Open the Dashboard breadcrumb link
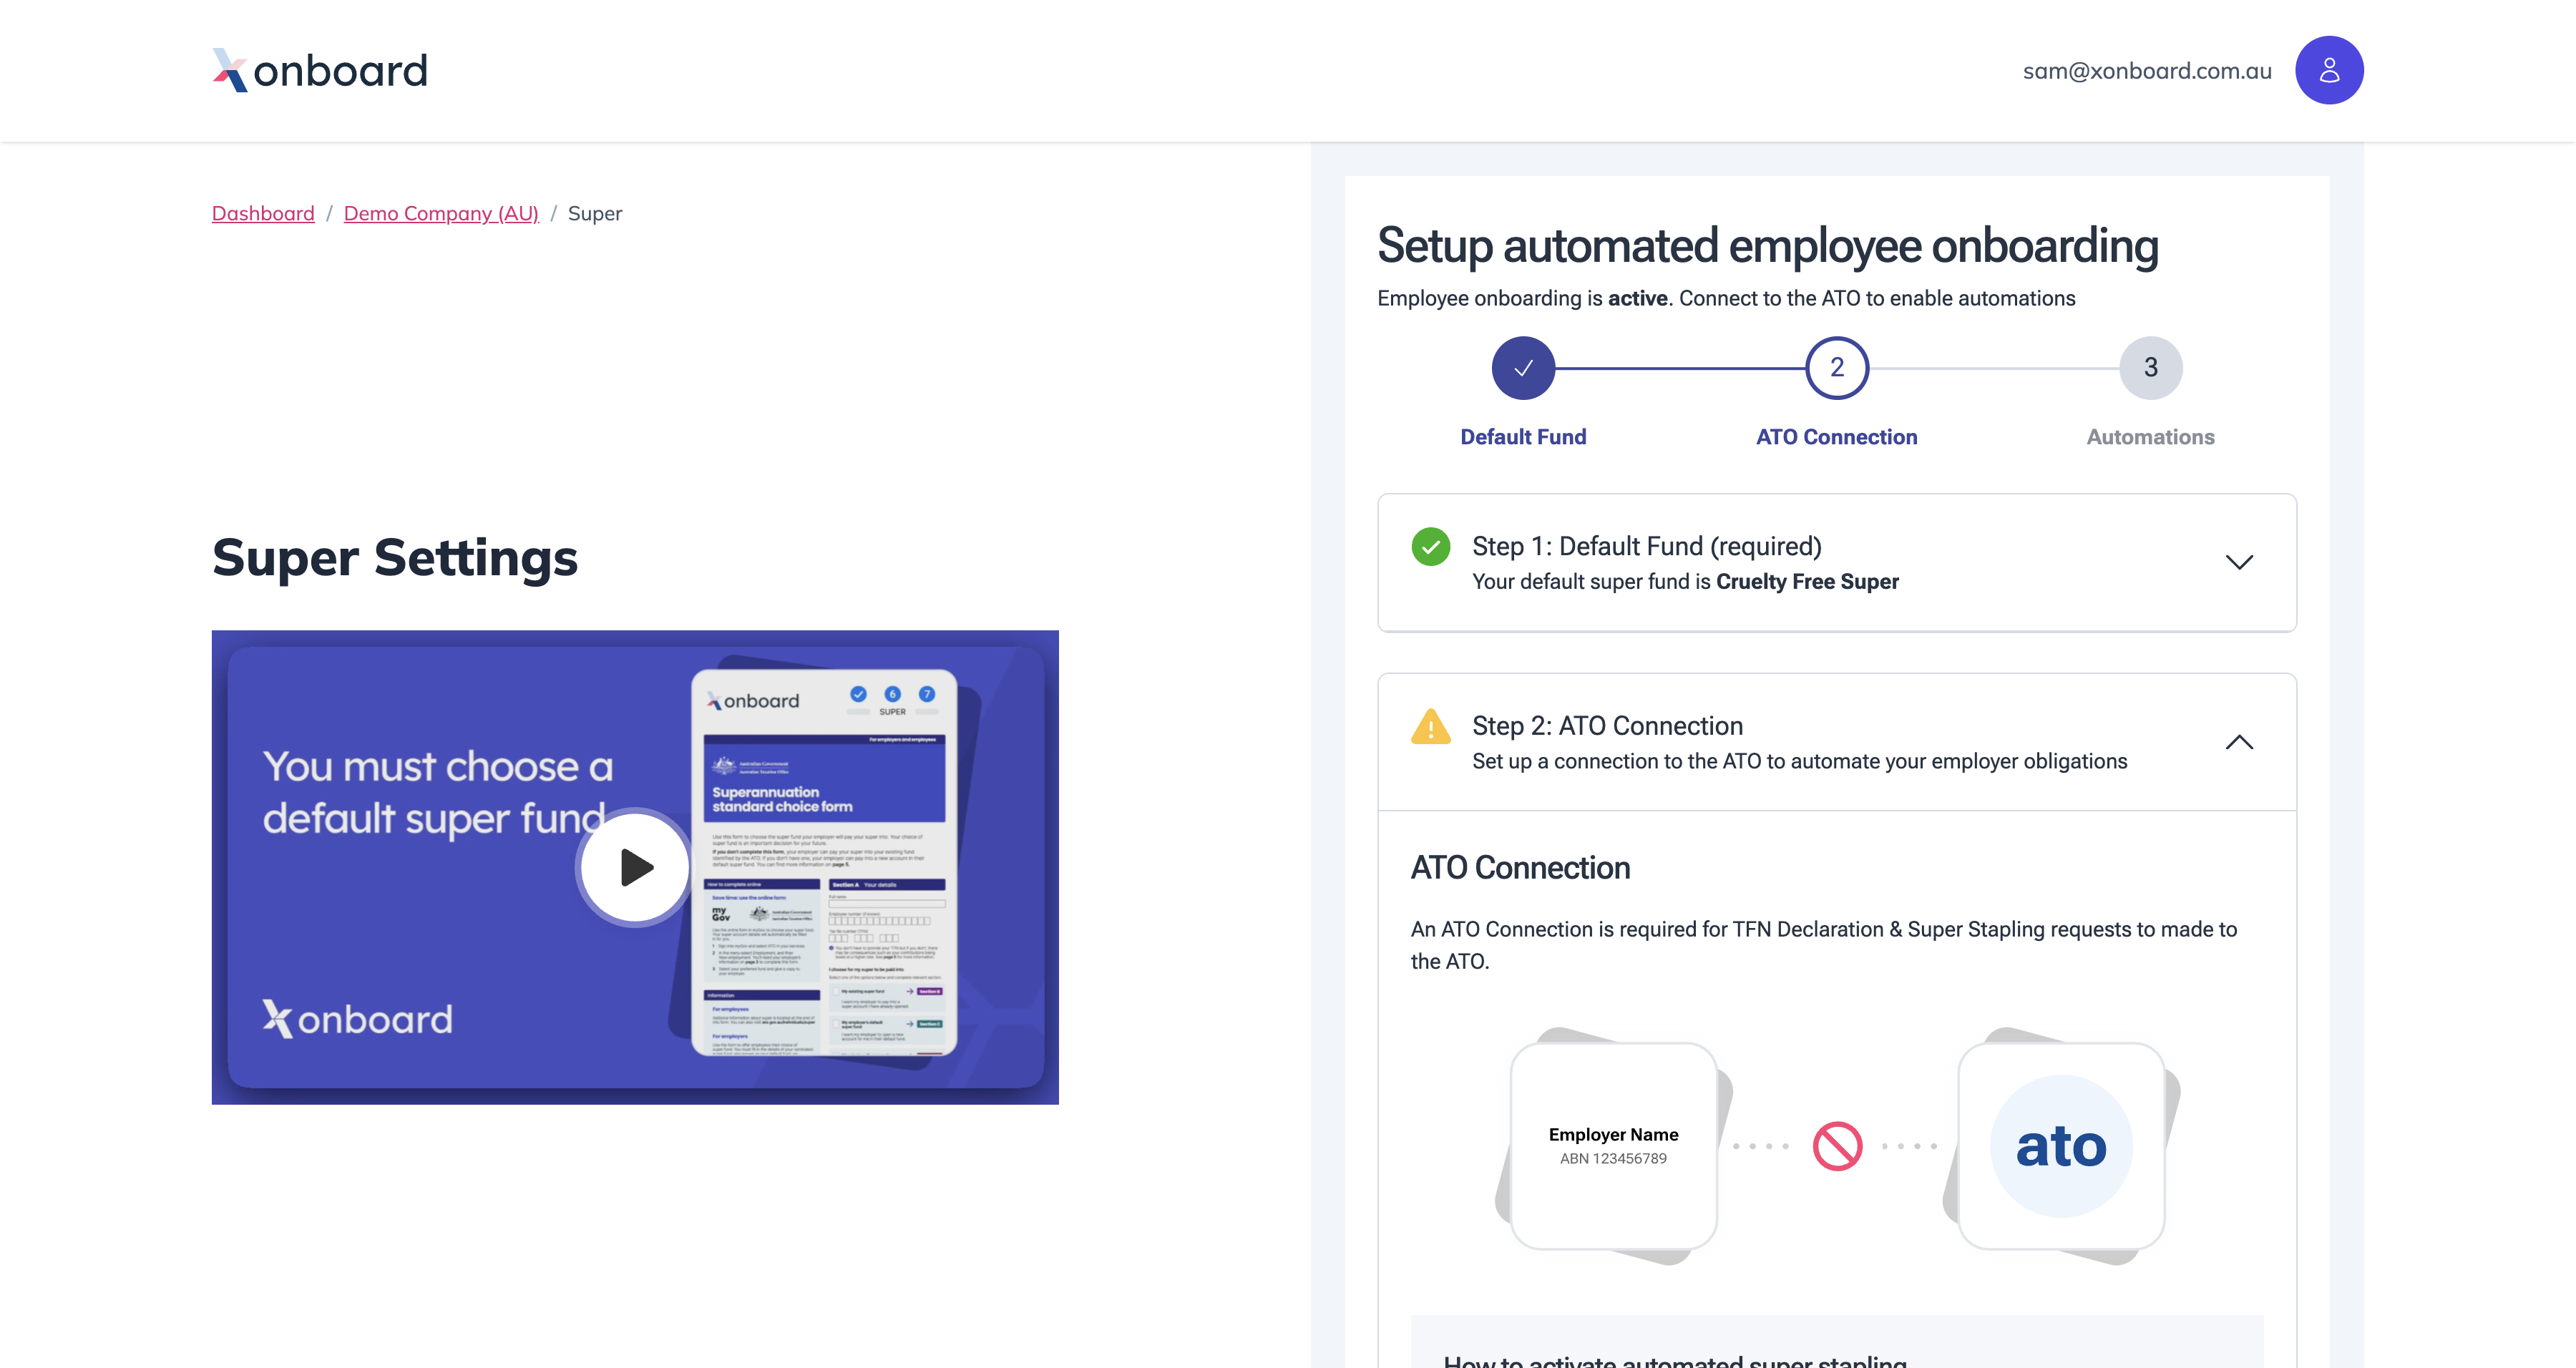Viewport: 2576px width, 1368px height. 262,213
